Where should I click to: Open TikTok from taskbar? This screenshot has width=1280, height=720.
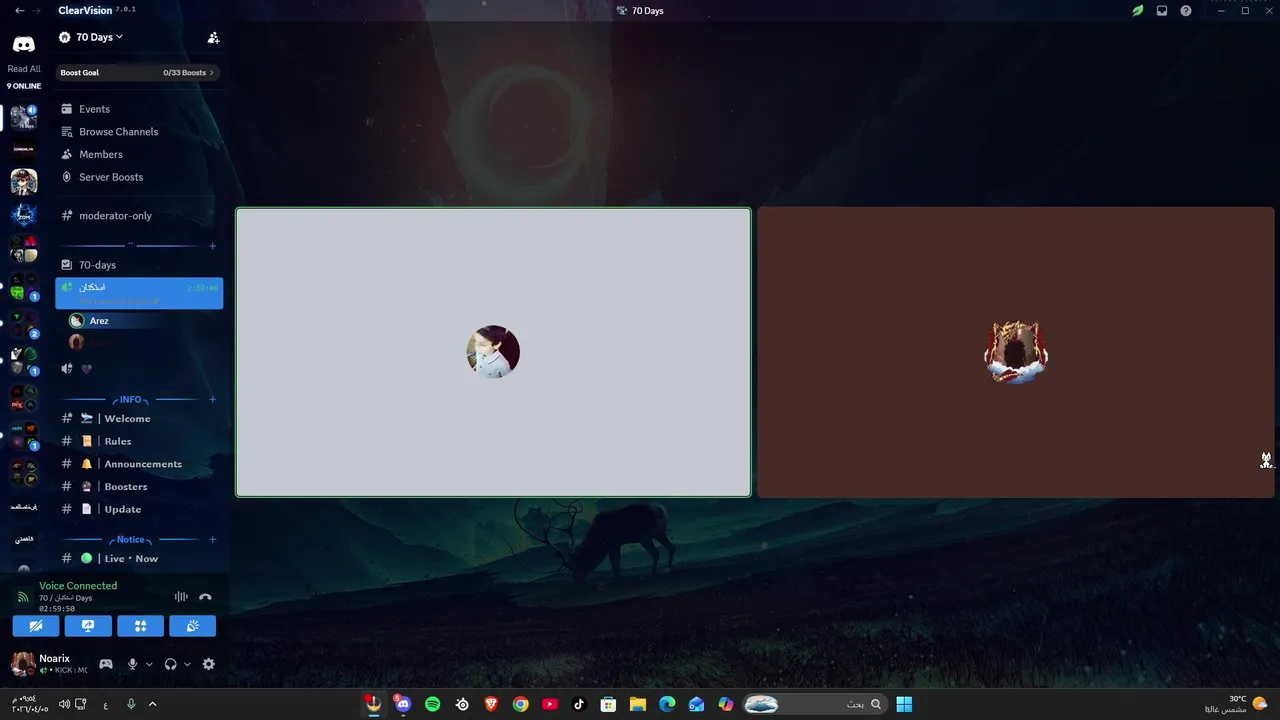pos(579,704)
